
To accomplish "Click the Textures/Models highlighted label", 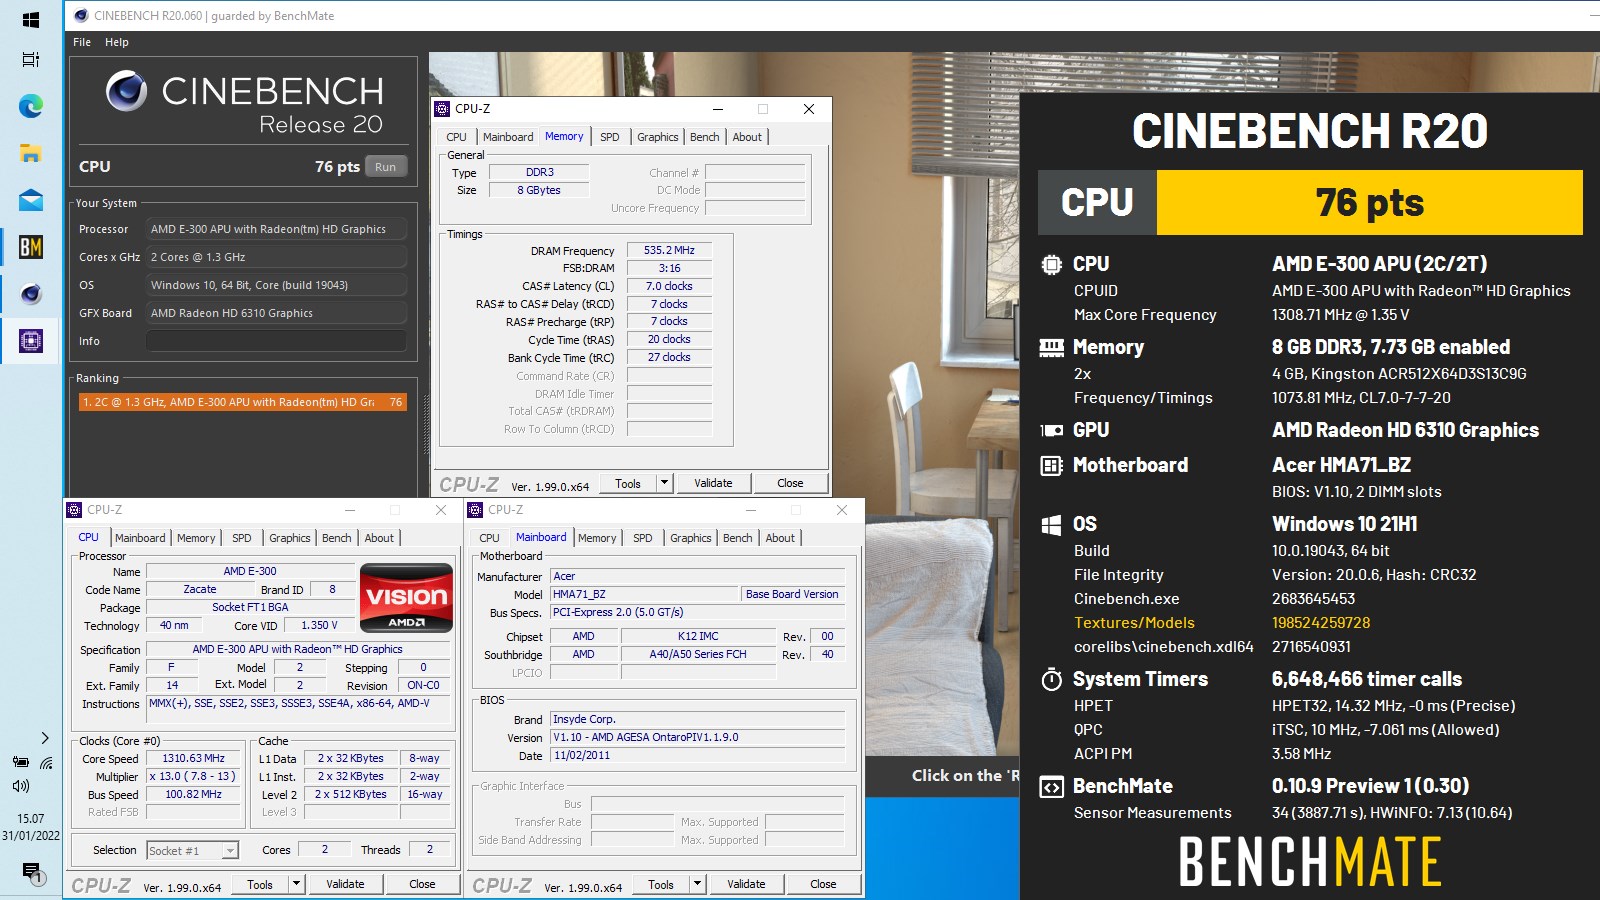I will tap(1134, 623).
